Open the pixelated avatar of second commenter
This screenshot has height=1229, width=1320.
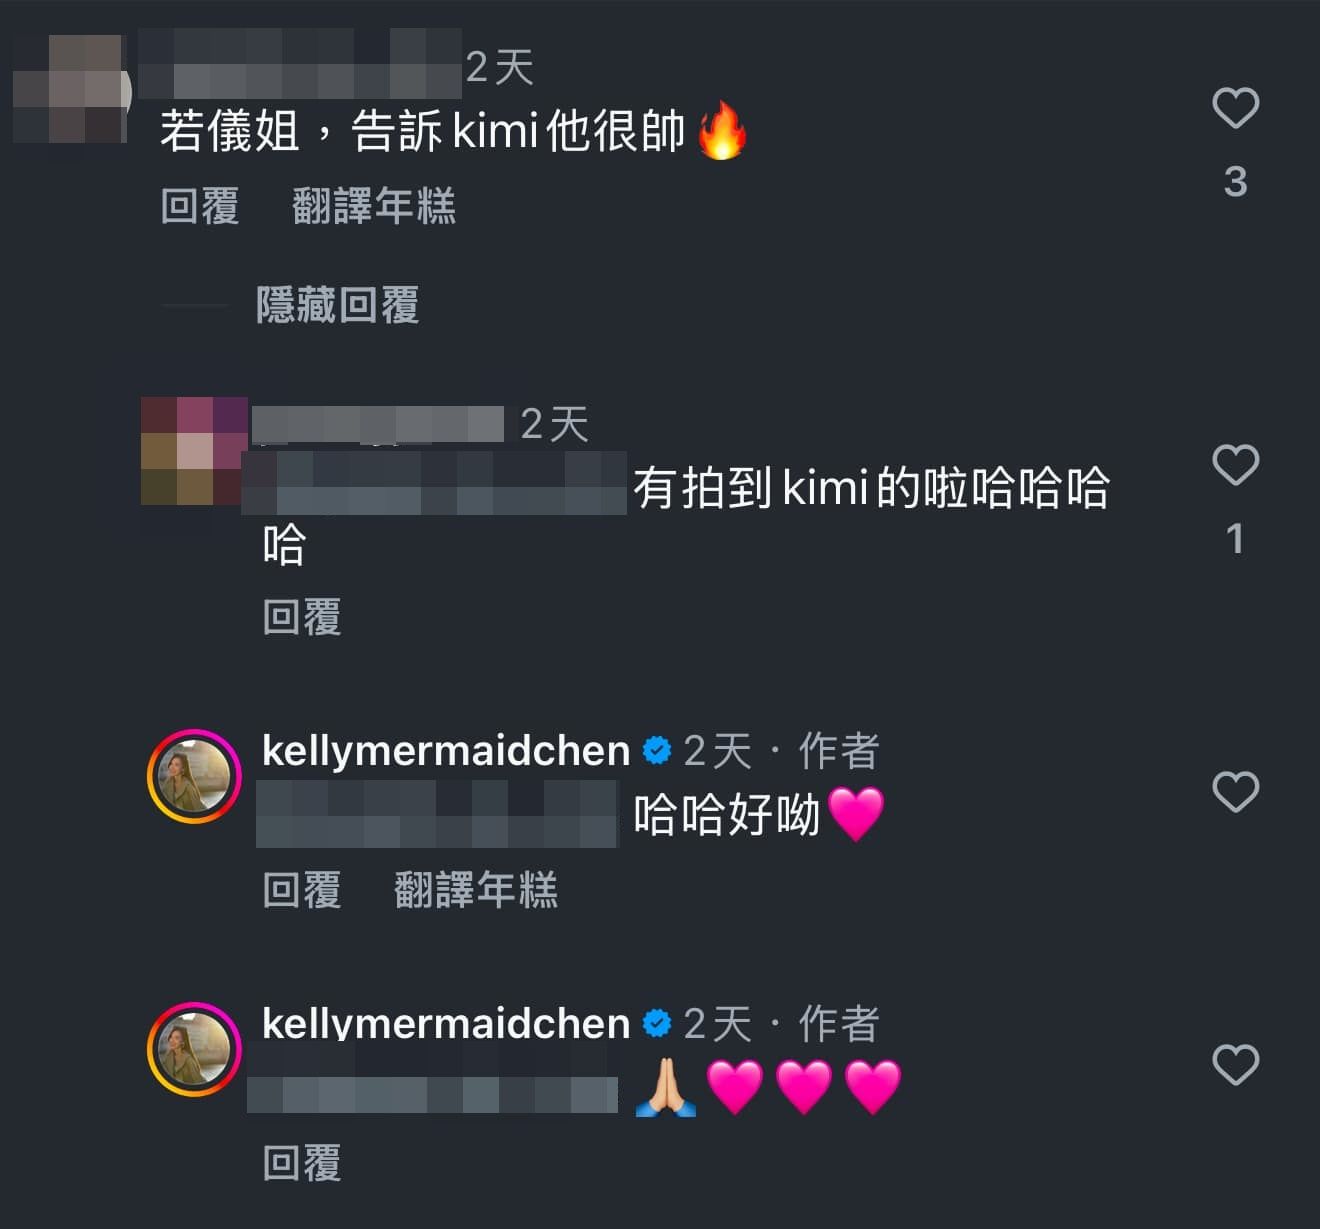point(194,450)
